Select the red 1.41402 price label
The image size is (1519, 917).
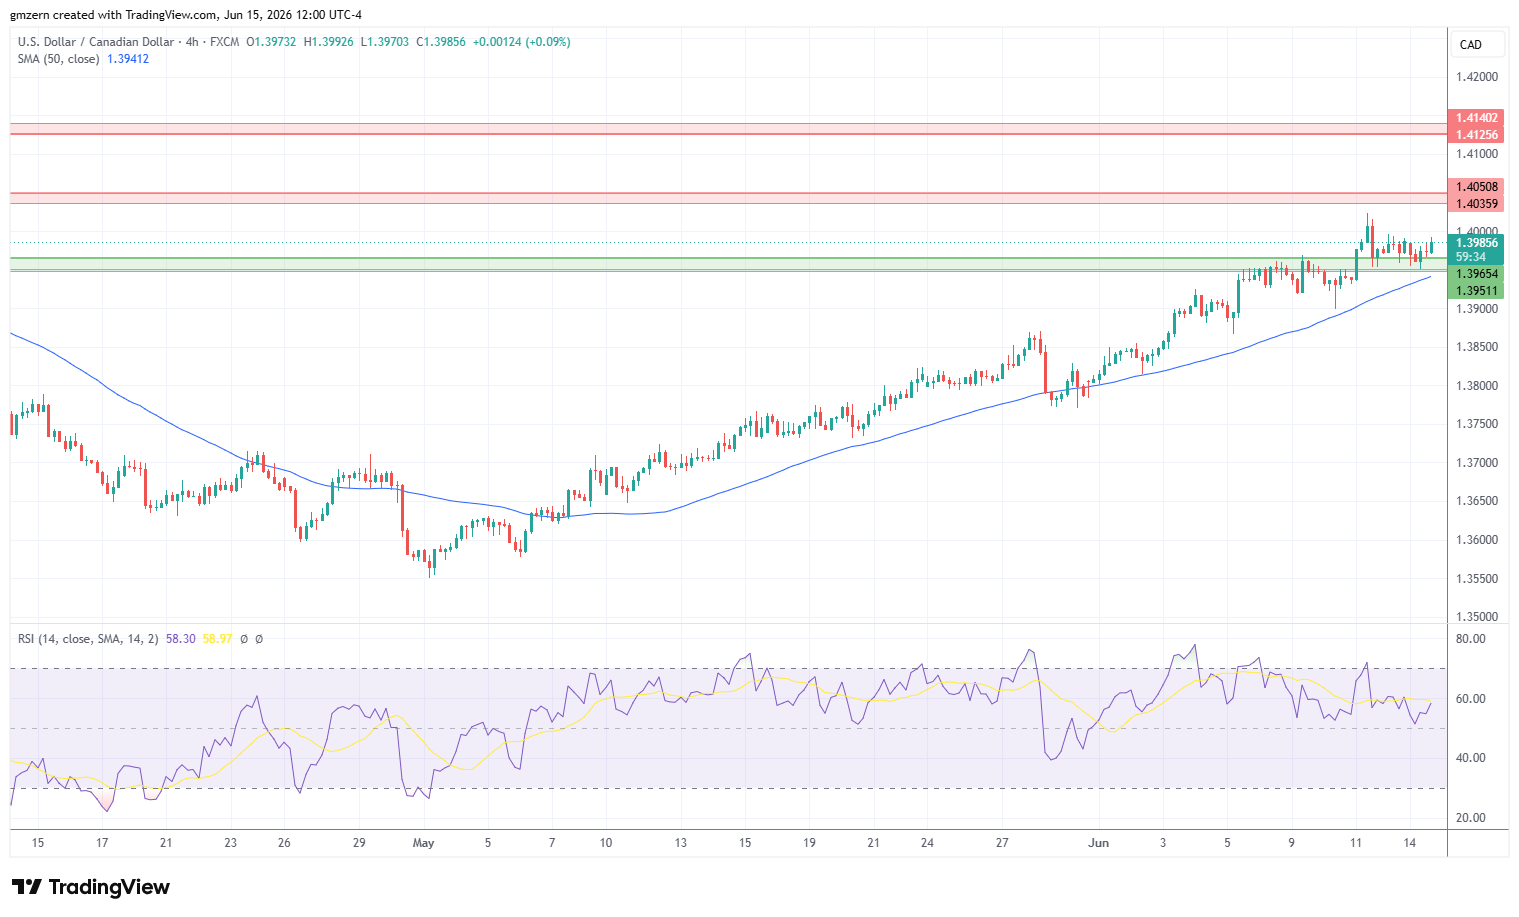pos(1476,118)
